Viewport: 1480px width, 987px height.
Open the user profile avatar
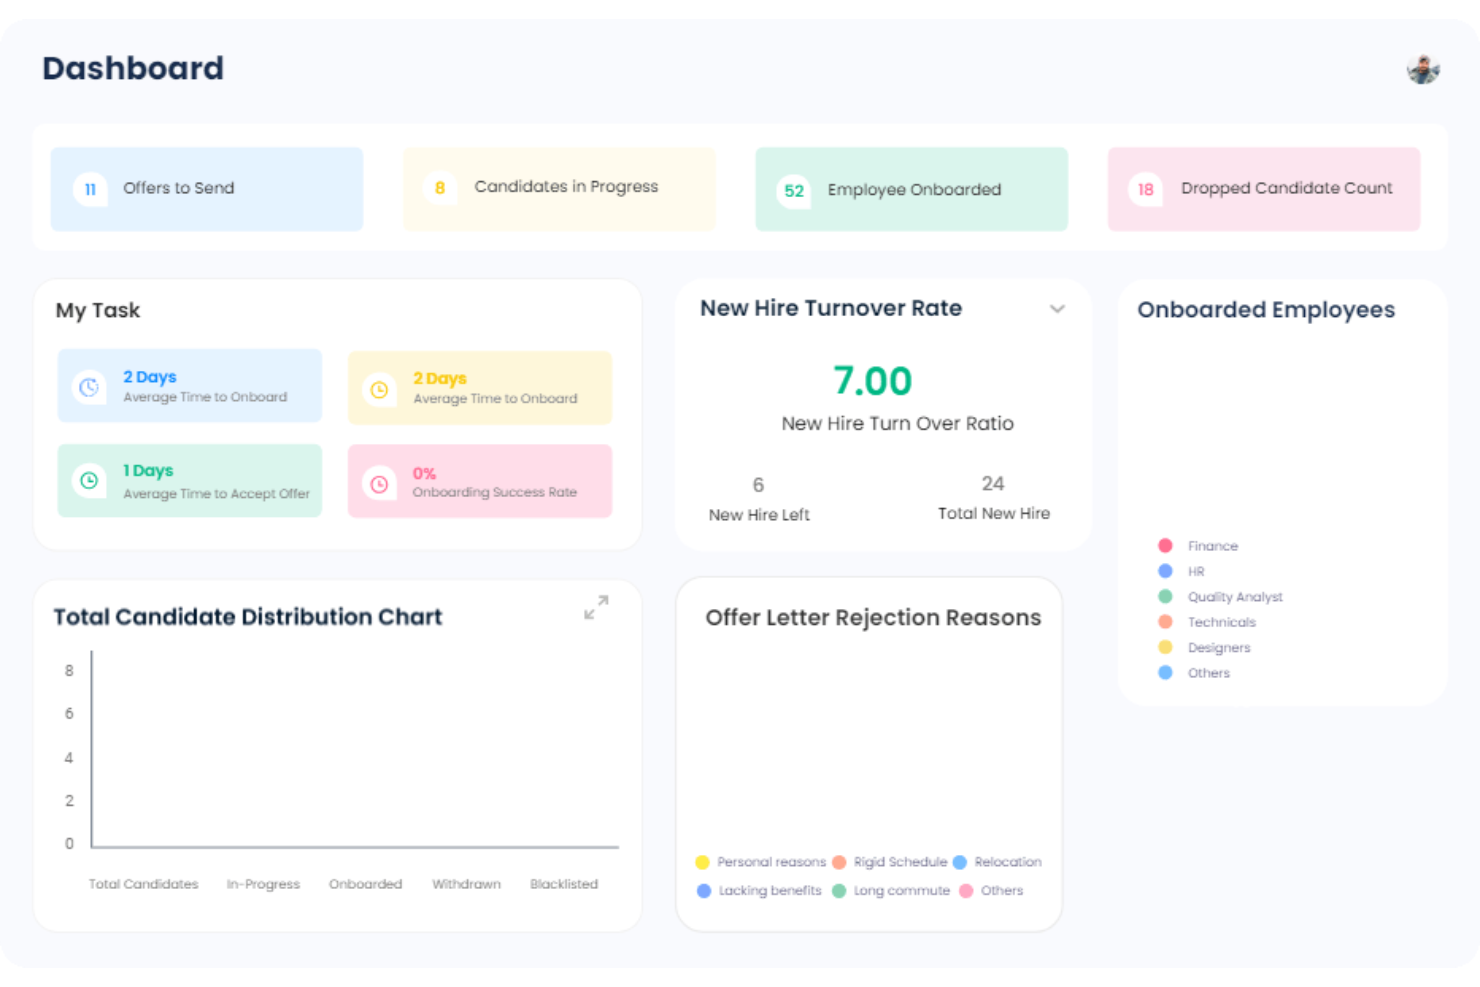[x=1423, y=69]
